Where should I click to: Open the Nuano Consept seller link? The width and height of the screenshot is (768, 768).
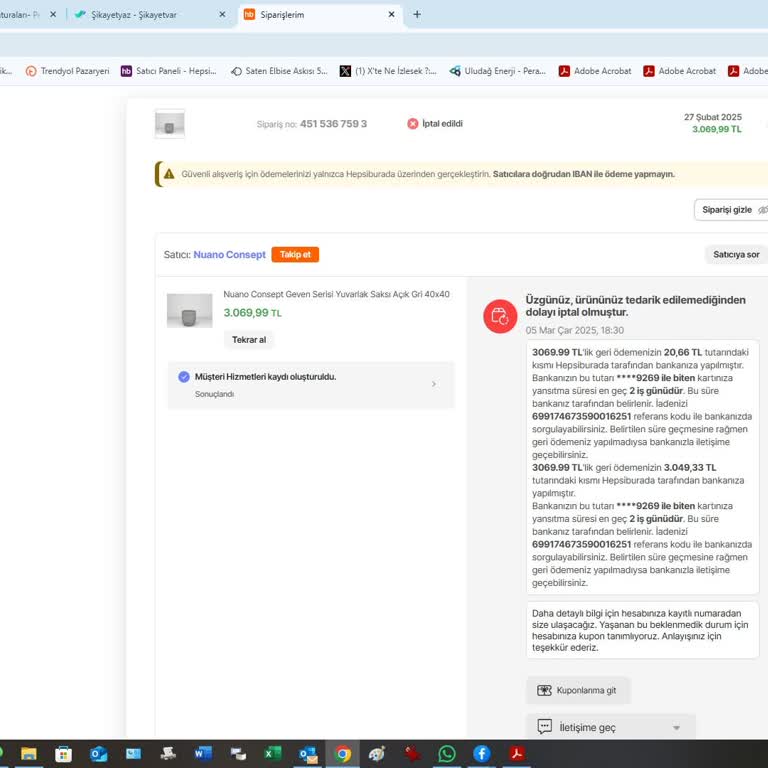[229, 255]
